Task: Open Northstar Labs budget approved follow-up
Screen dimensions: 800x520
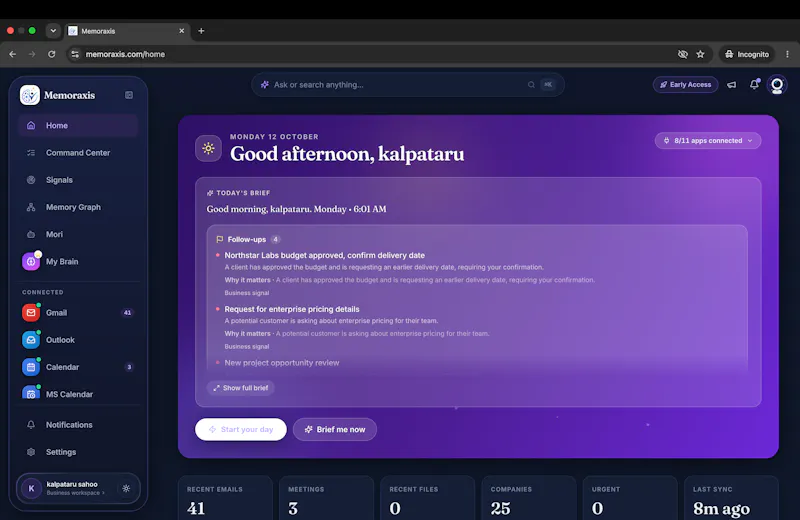Action: click(324, 255)
